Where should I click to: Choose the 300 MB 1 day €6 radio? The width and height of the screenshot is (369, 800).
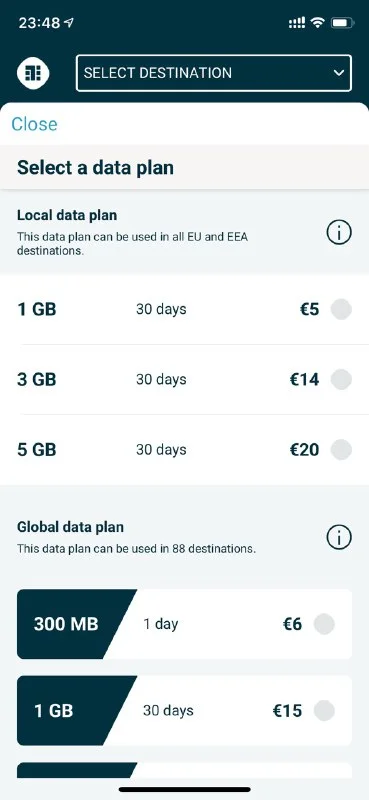(x=324, y=624)
